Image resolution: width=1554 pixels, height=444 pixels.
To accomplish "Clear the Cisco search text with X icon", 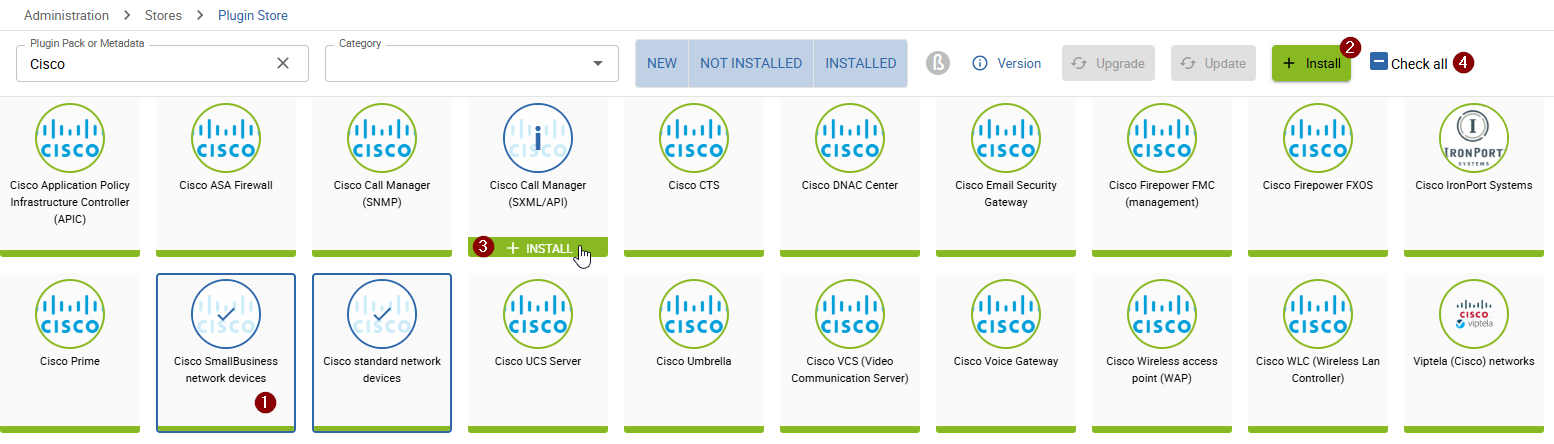I will click(283, 63).
